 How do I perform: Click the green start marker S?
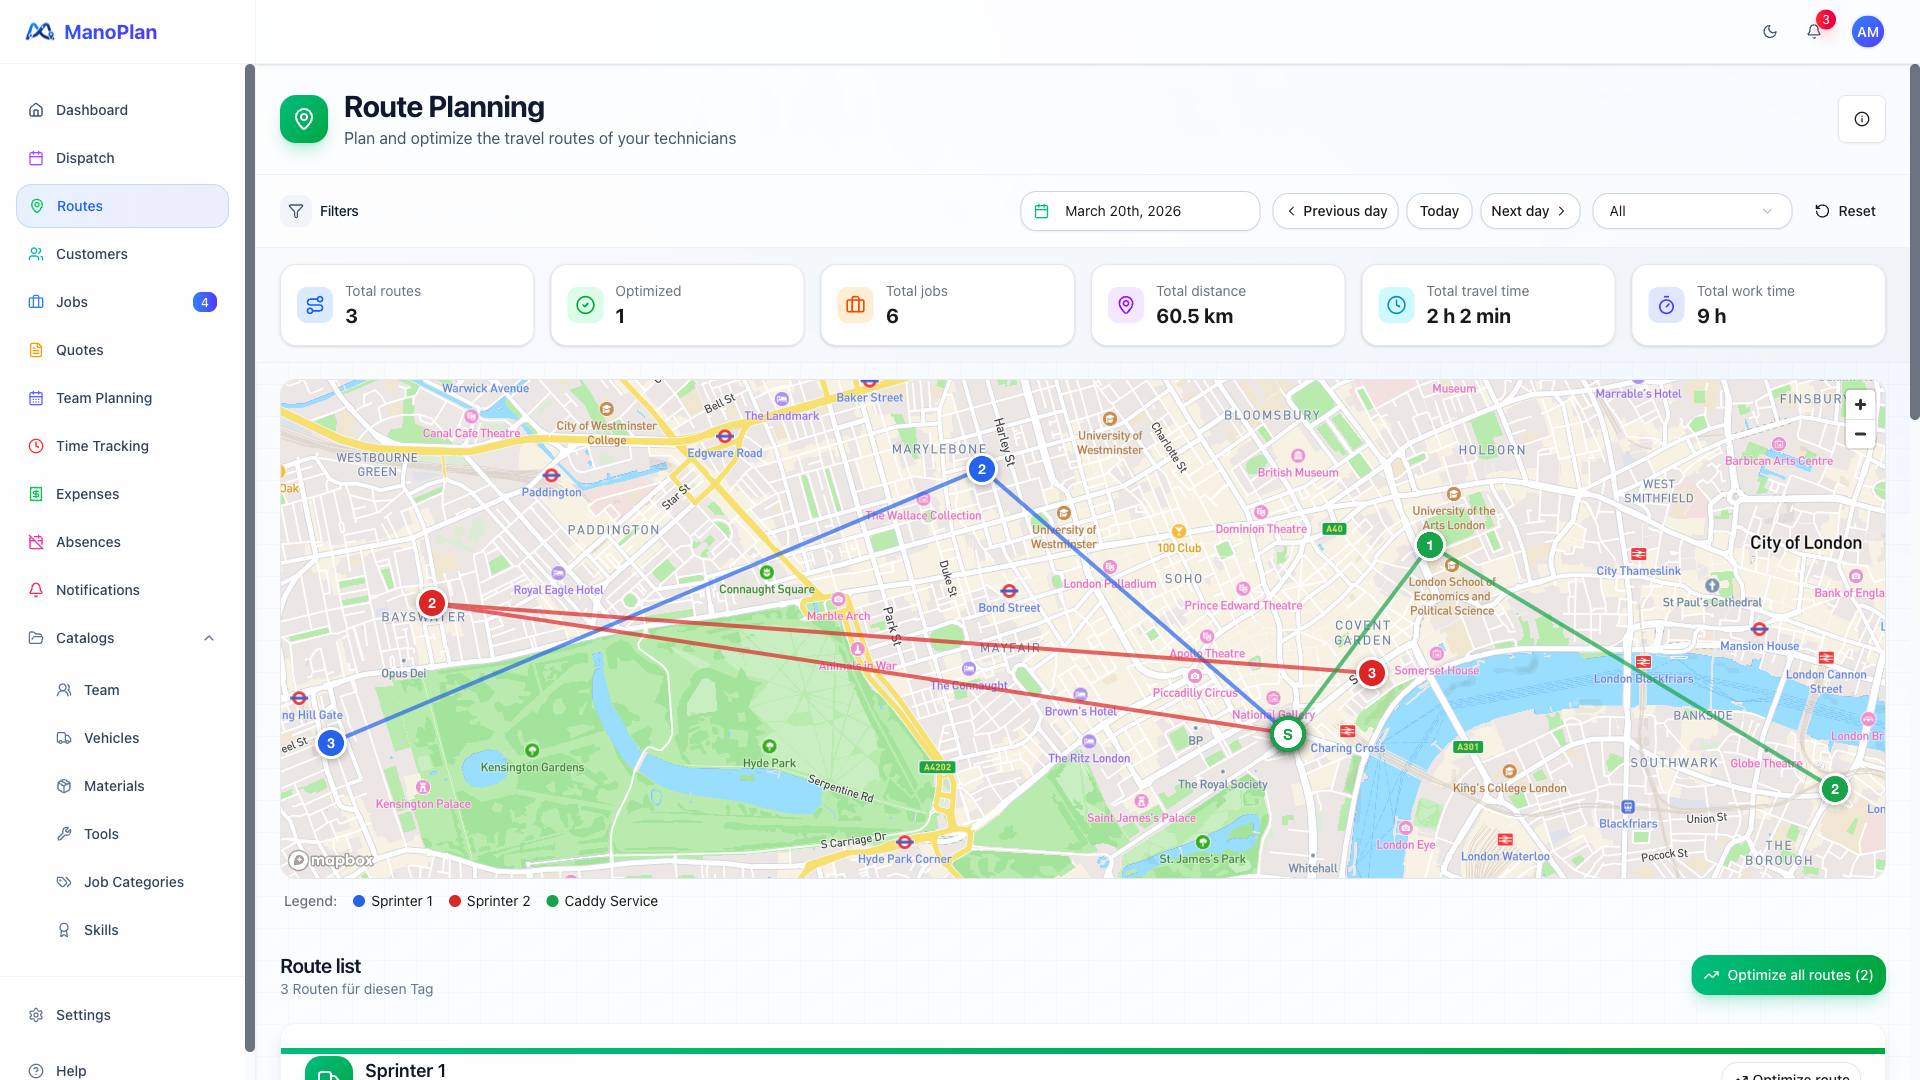[1287, 735]
